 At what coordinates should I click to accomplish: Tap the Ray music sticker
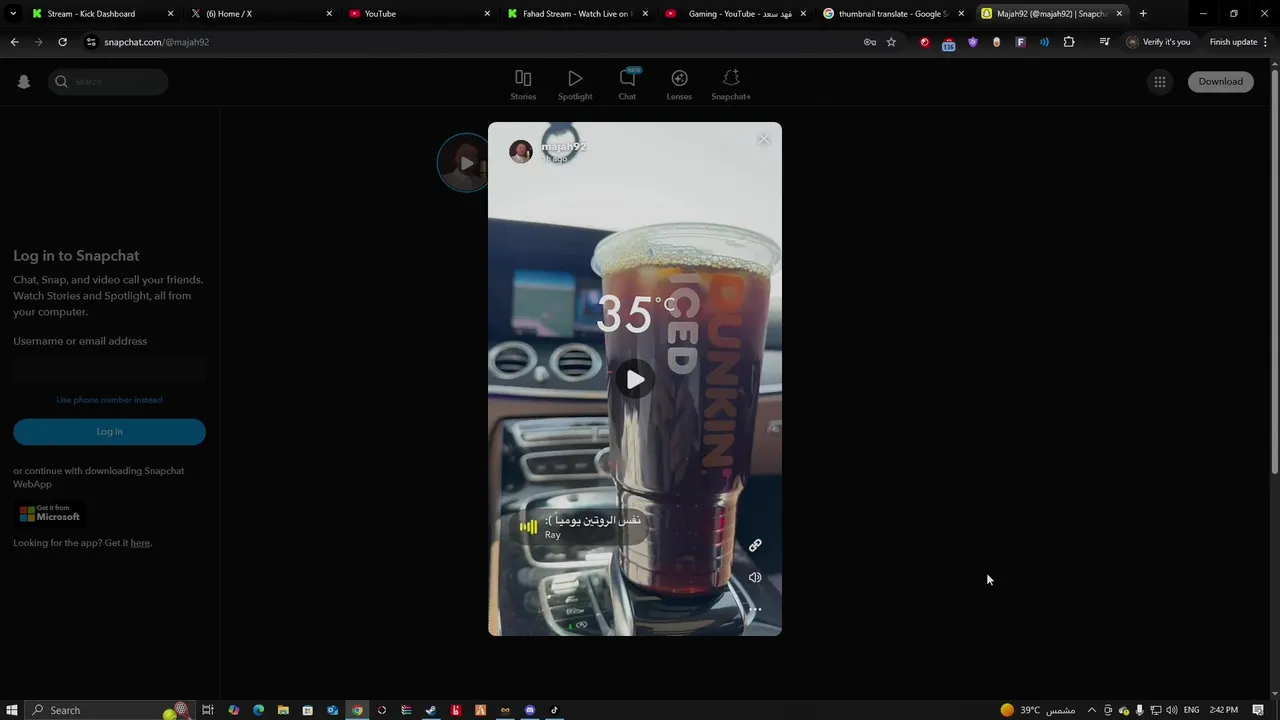coord(581,527)
